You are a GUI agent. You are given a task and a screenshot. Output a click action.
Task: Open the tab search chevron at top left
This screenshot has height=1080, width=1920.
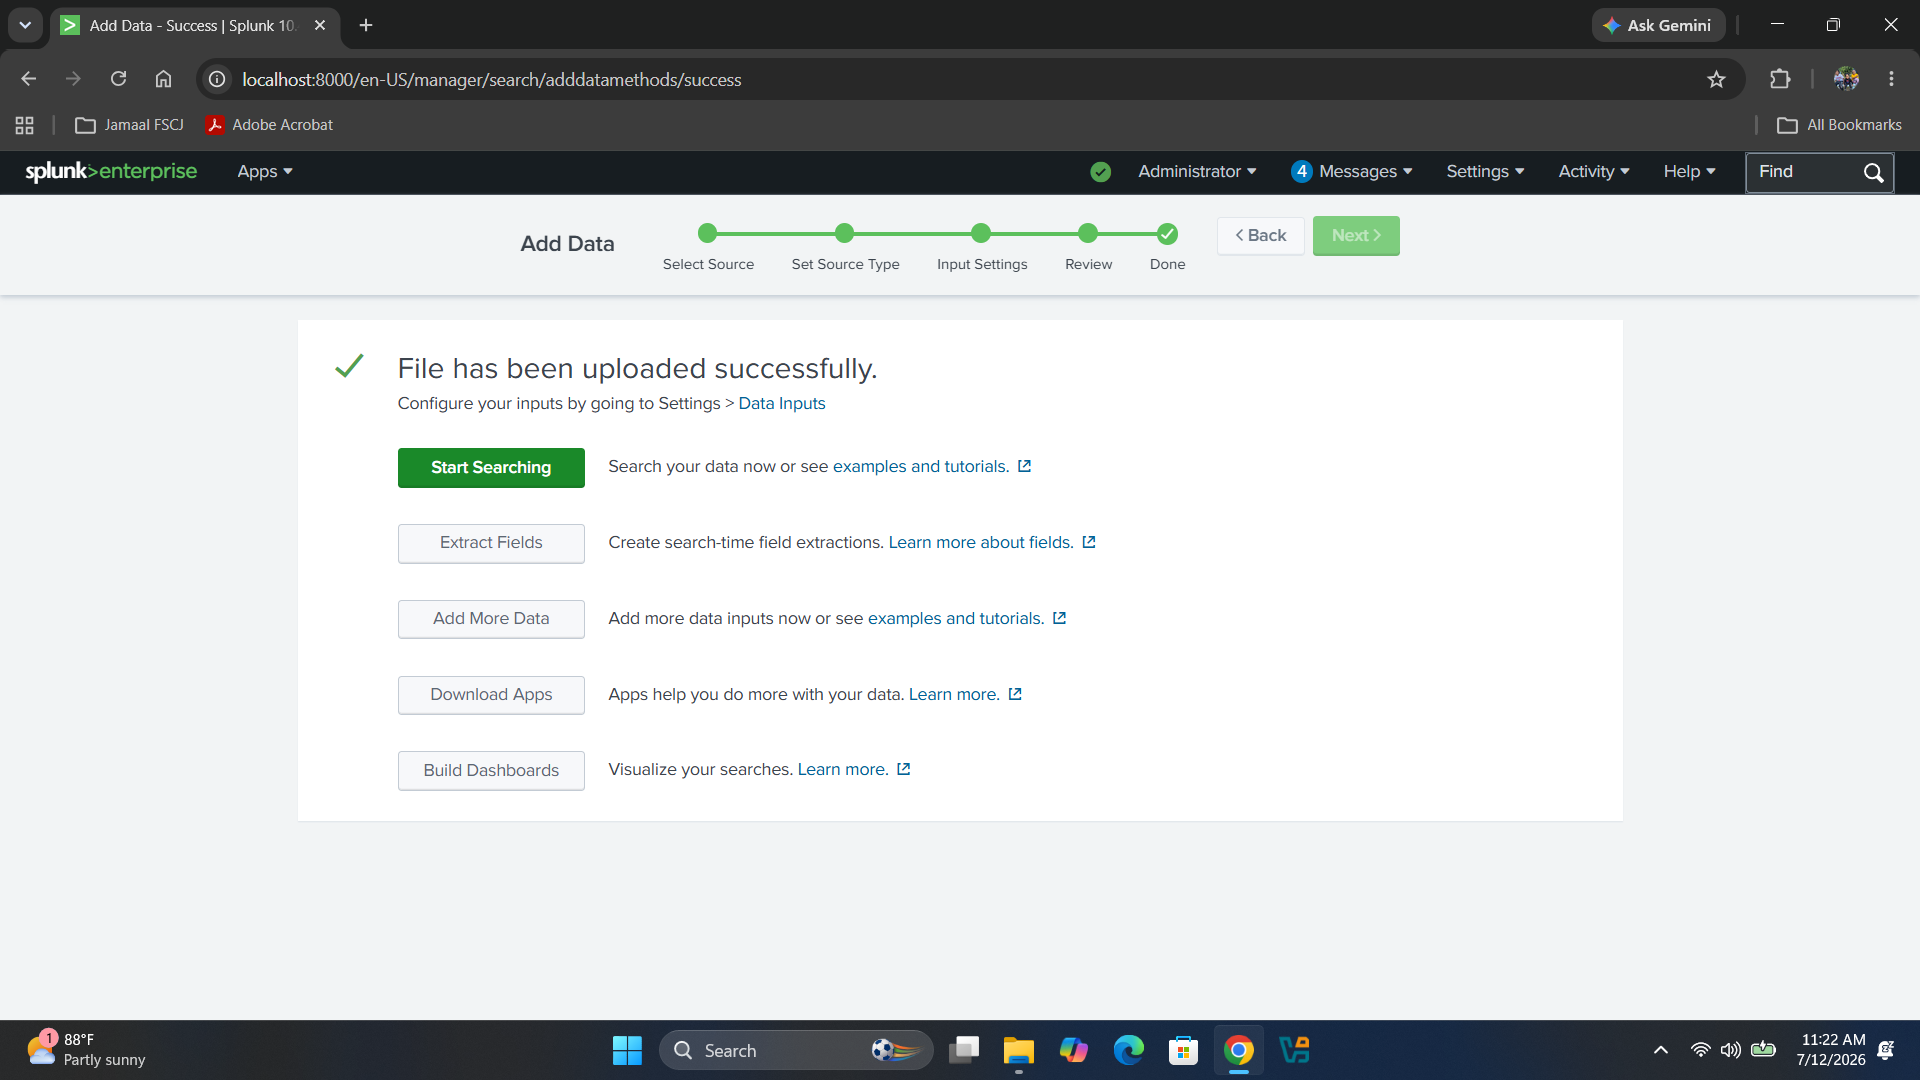tap(25, 25)
